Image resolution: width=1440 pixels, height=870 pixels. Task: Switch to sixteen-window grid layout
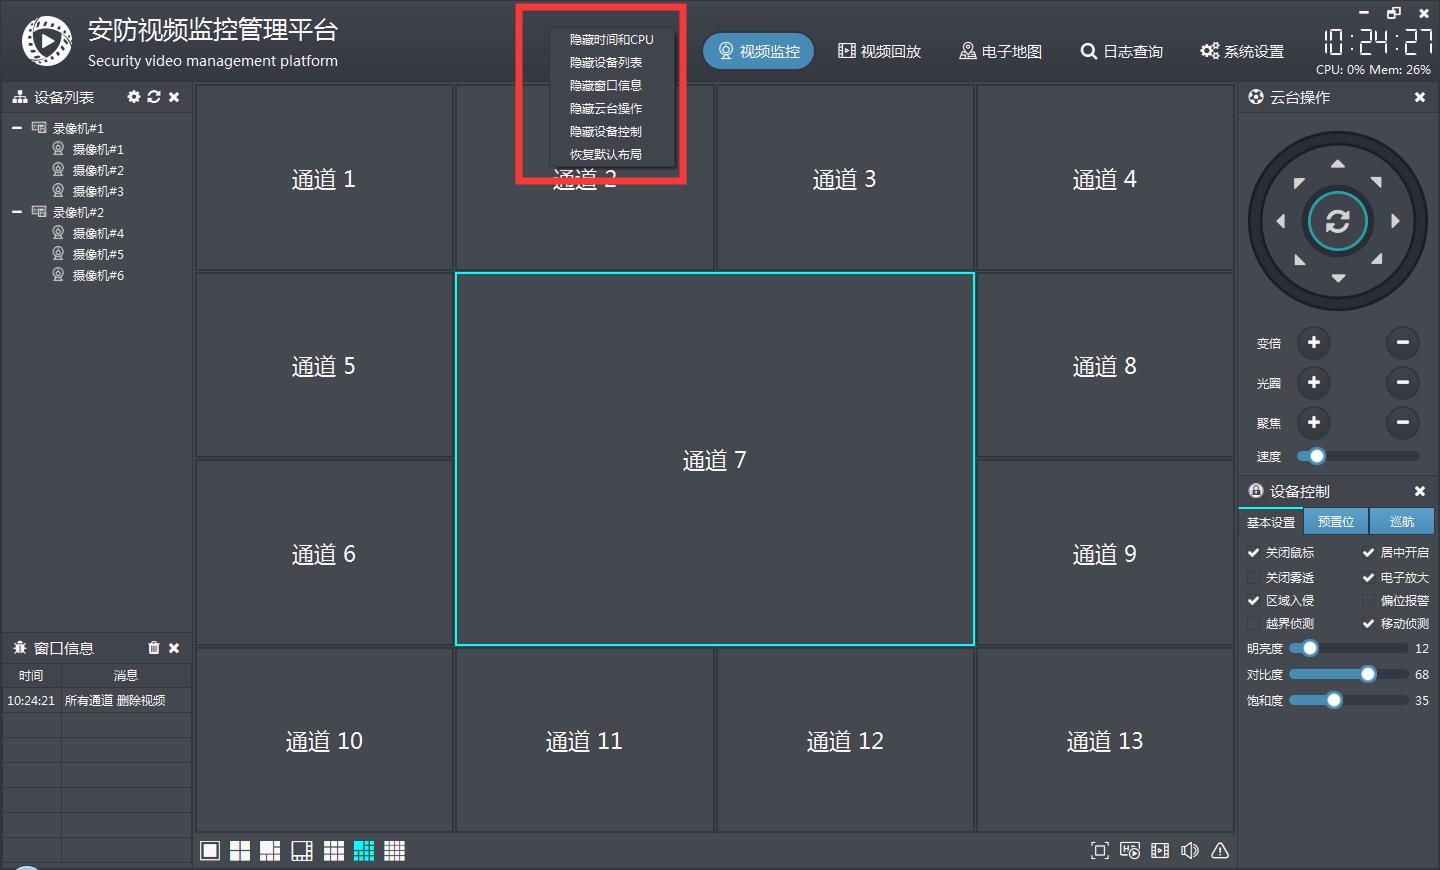click(395, 851)
